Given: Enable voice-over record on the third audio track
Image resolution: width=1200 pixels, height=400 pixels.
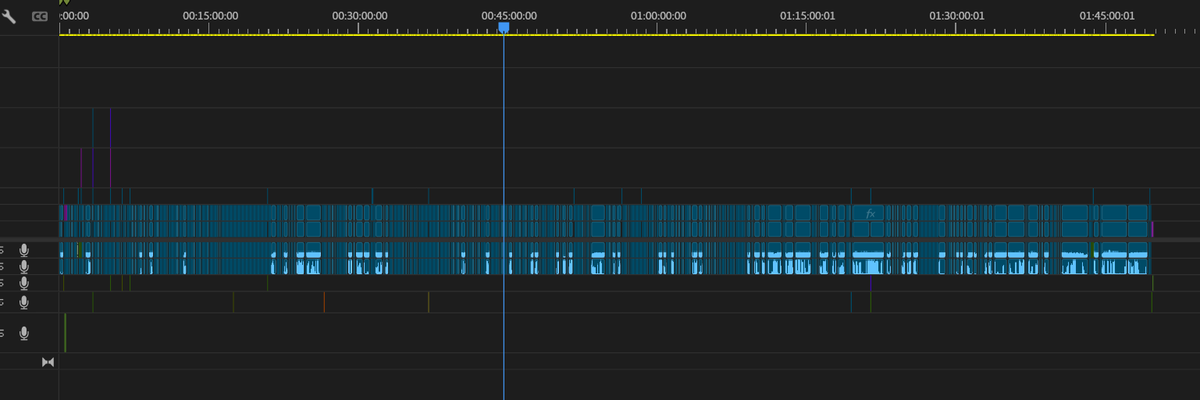Looking at the screenshot, I should pos(24,283).
